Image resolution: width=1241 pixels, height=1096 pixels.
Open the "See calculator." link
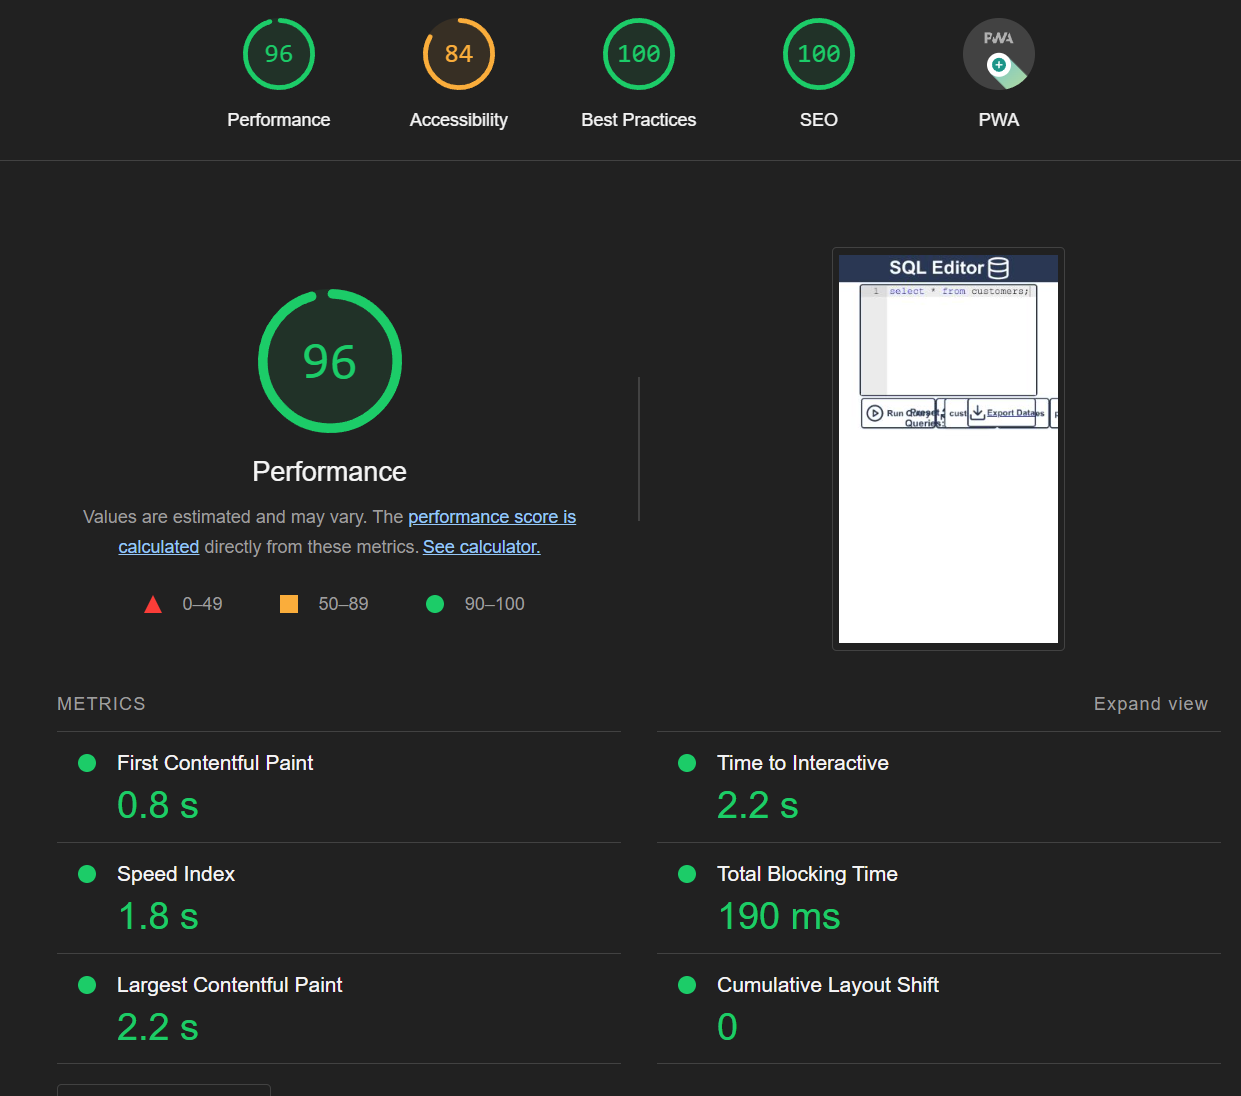click(x=481, y=546)
